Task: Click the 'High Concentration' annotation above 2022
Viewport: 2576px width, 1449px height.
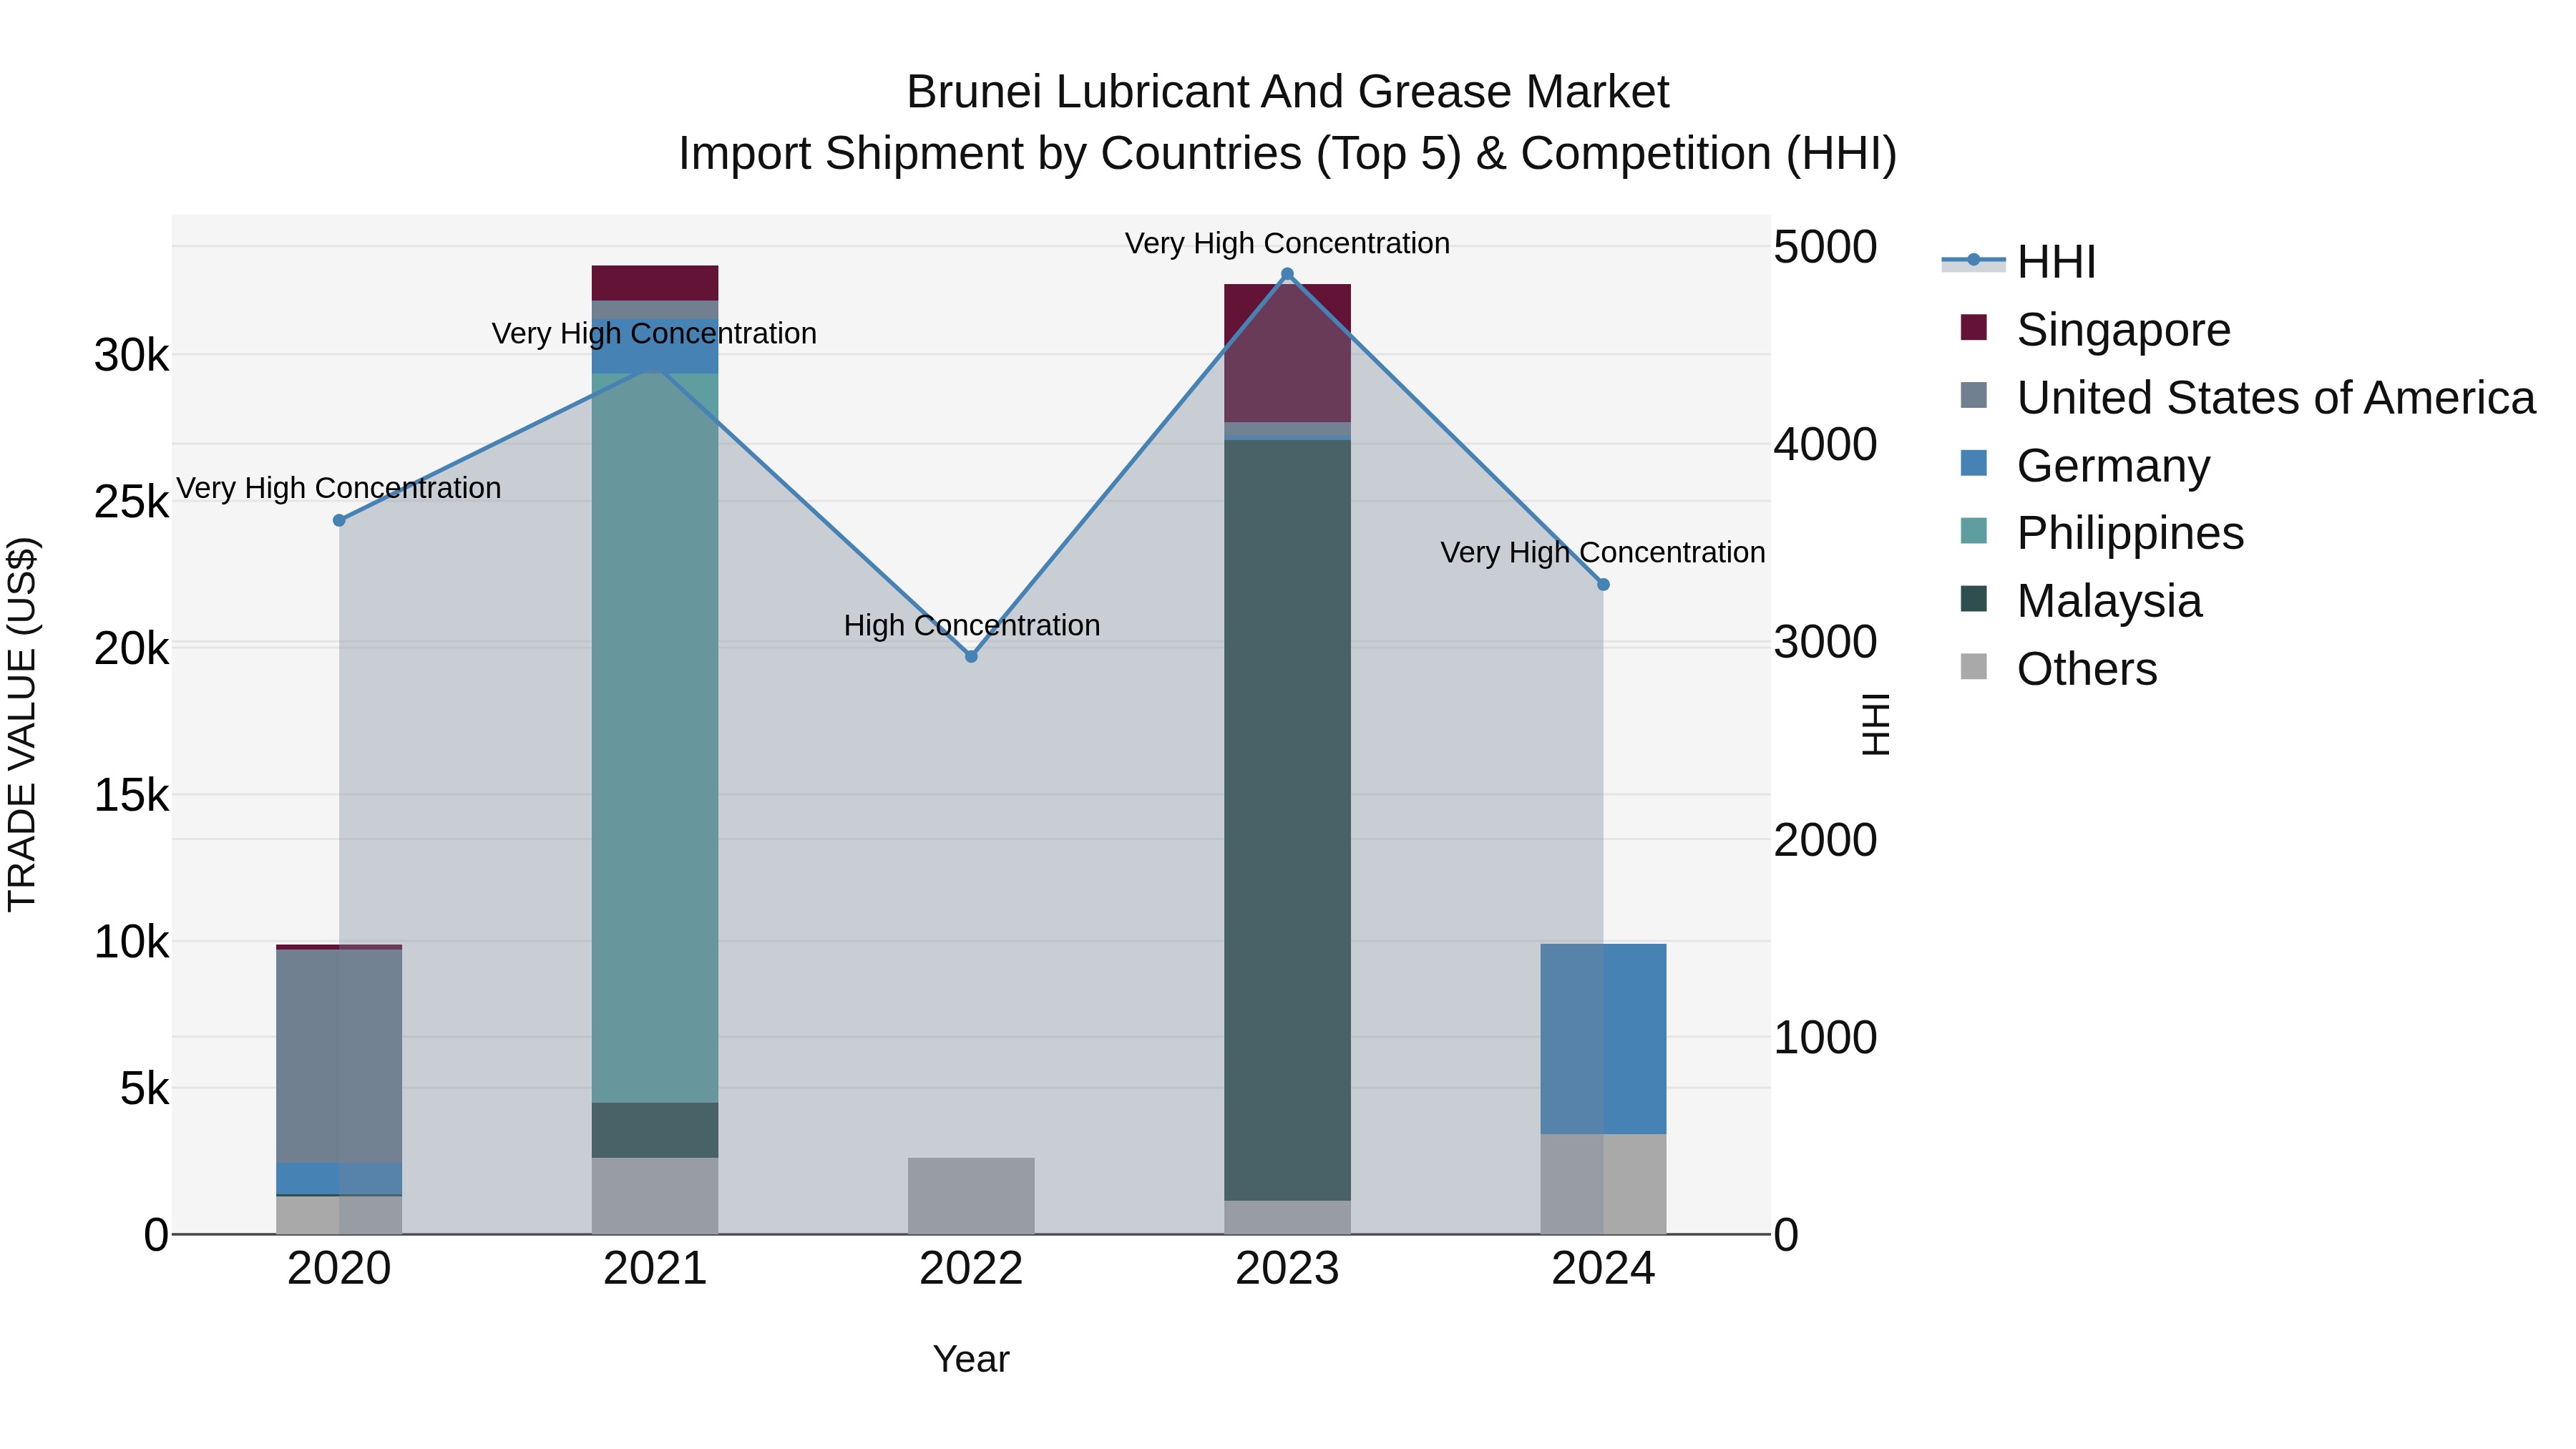Action: [x=972, y=625]
